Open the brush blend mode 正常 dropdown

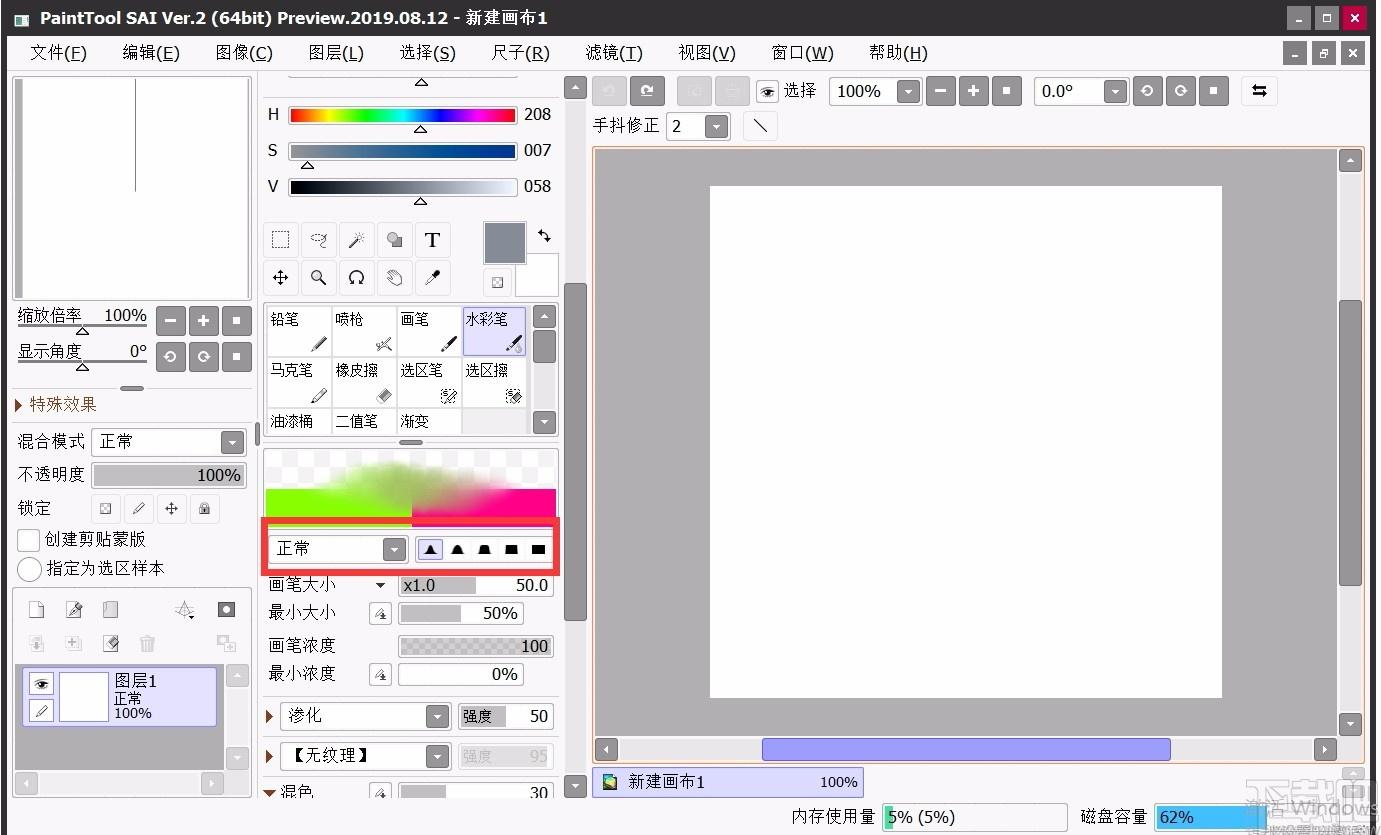(337, 549)
